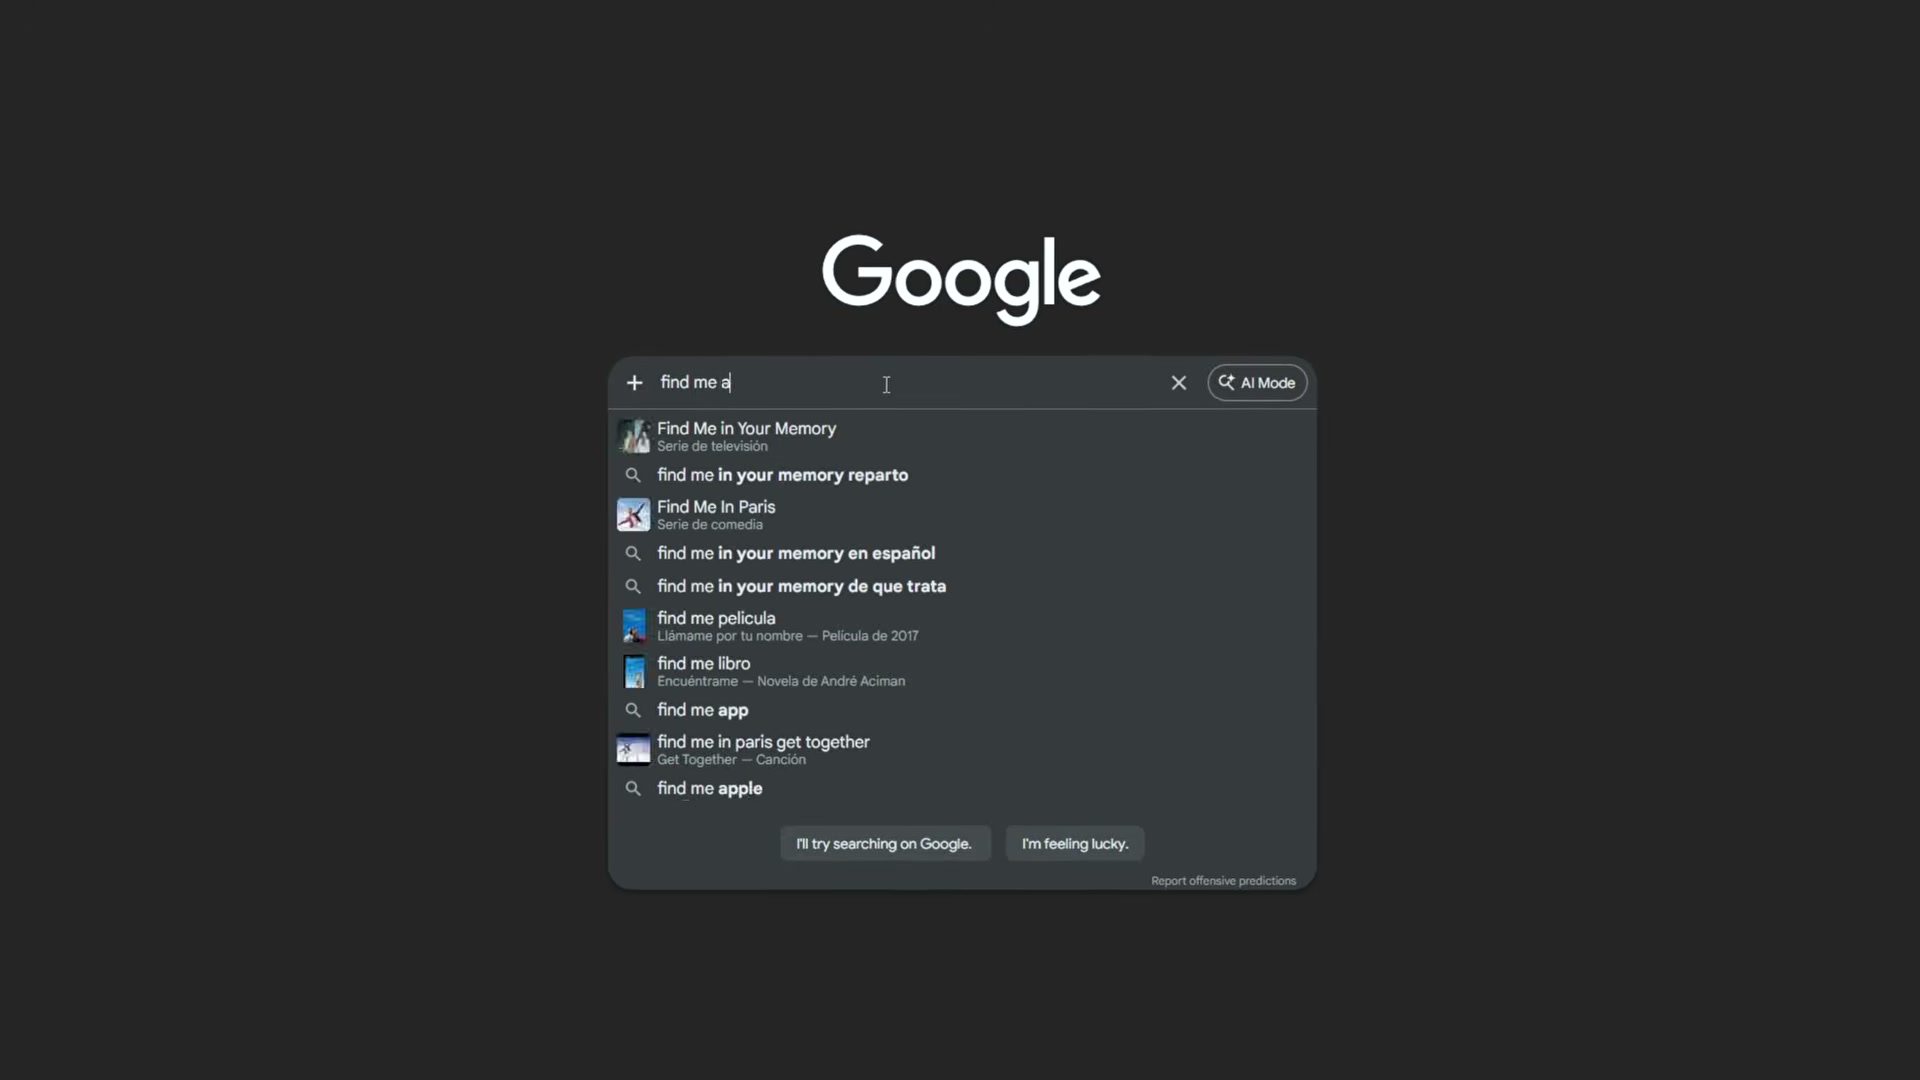Click the plus icon in the search box
The image size is (1920, 1080).
[634, 383]
